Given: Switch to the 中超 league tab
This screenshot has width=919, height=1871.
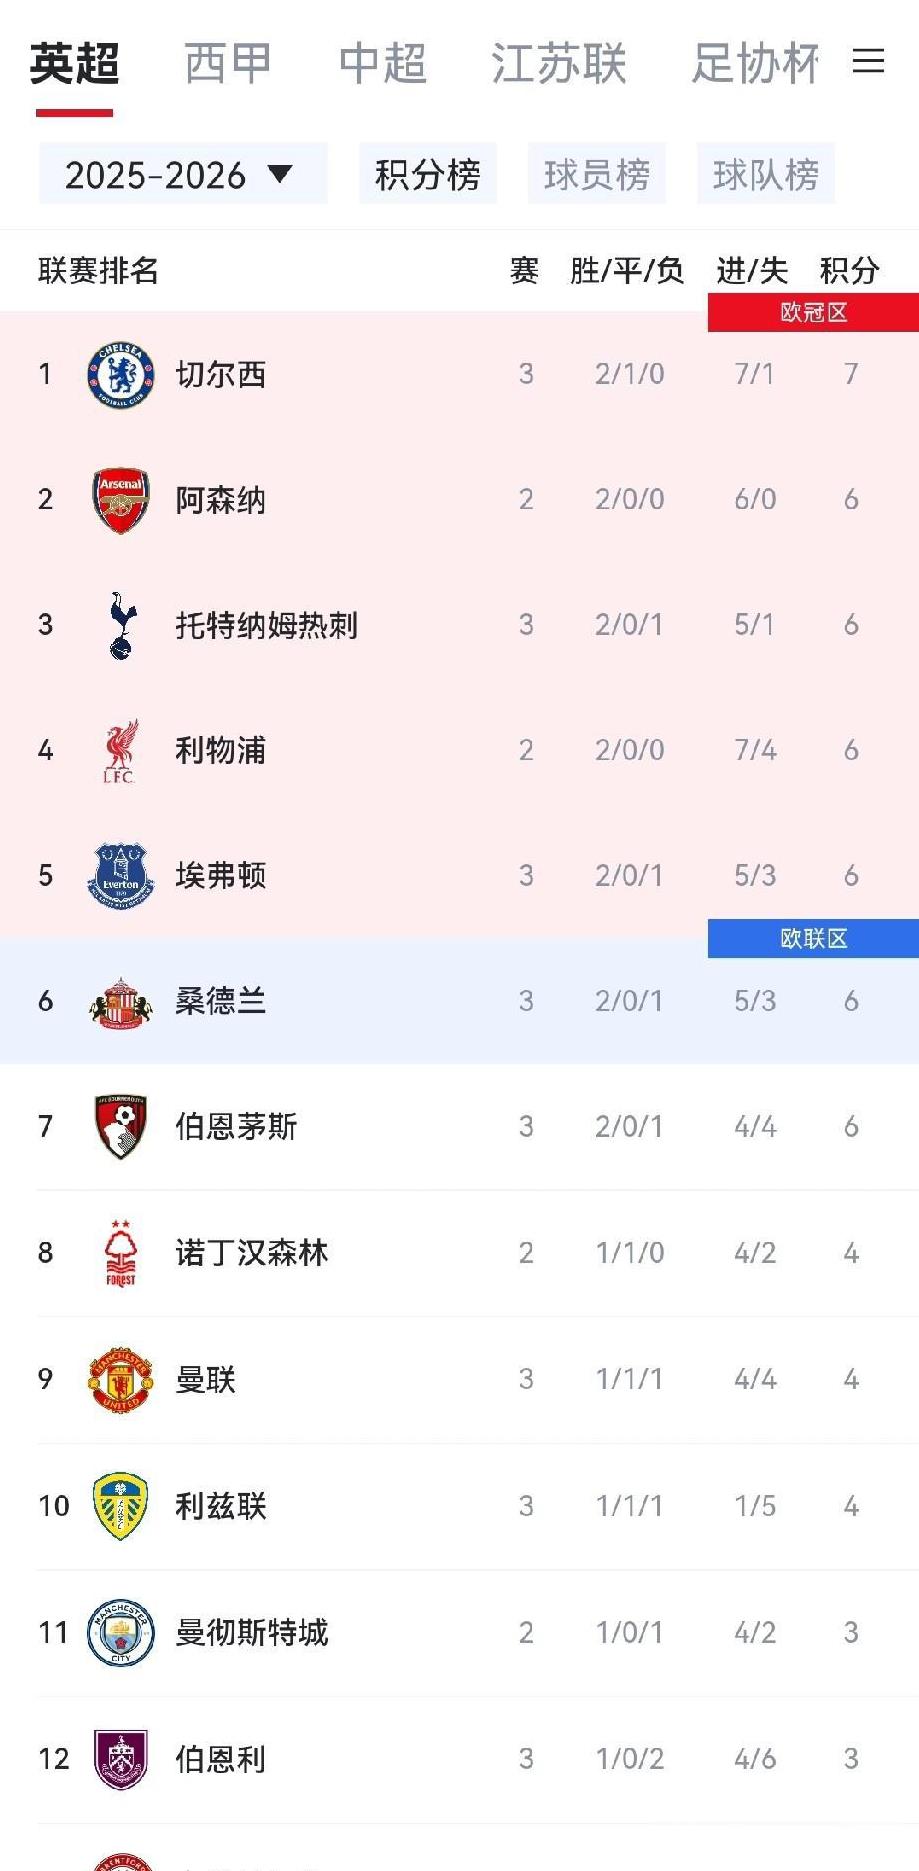Looking at the screenshot, I should (x=383, y=64).
